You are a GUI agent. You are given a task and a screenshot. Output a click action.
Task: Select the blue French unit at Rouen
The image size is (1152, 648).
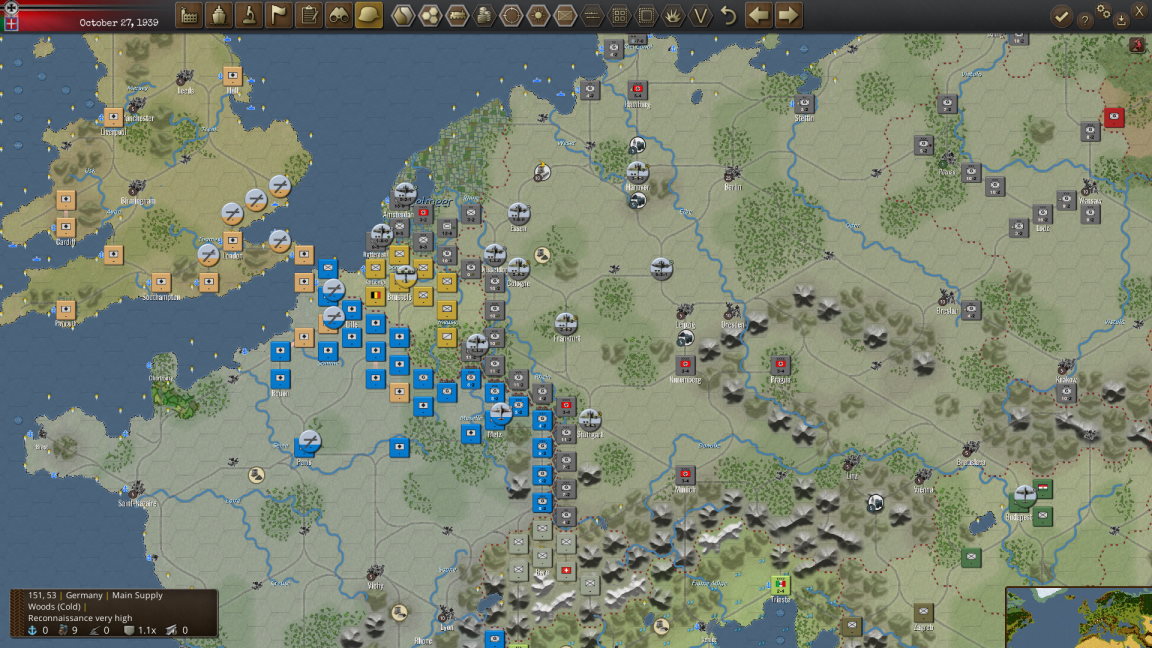[x=280, y=379]
